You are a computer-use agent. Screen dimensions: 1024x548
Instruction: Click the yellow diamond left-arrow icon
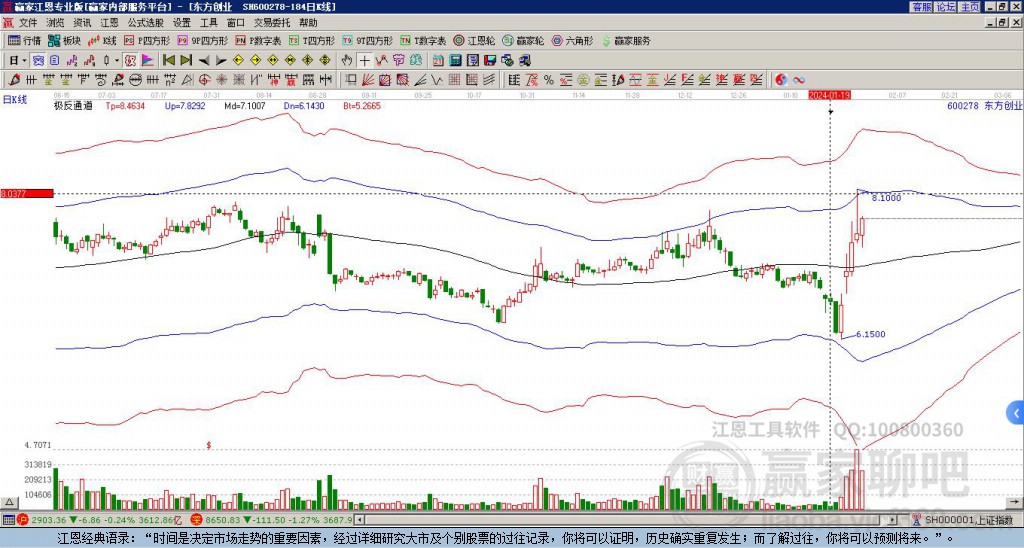point(238,61)
